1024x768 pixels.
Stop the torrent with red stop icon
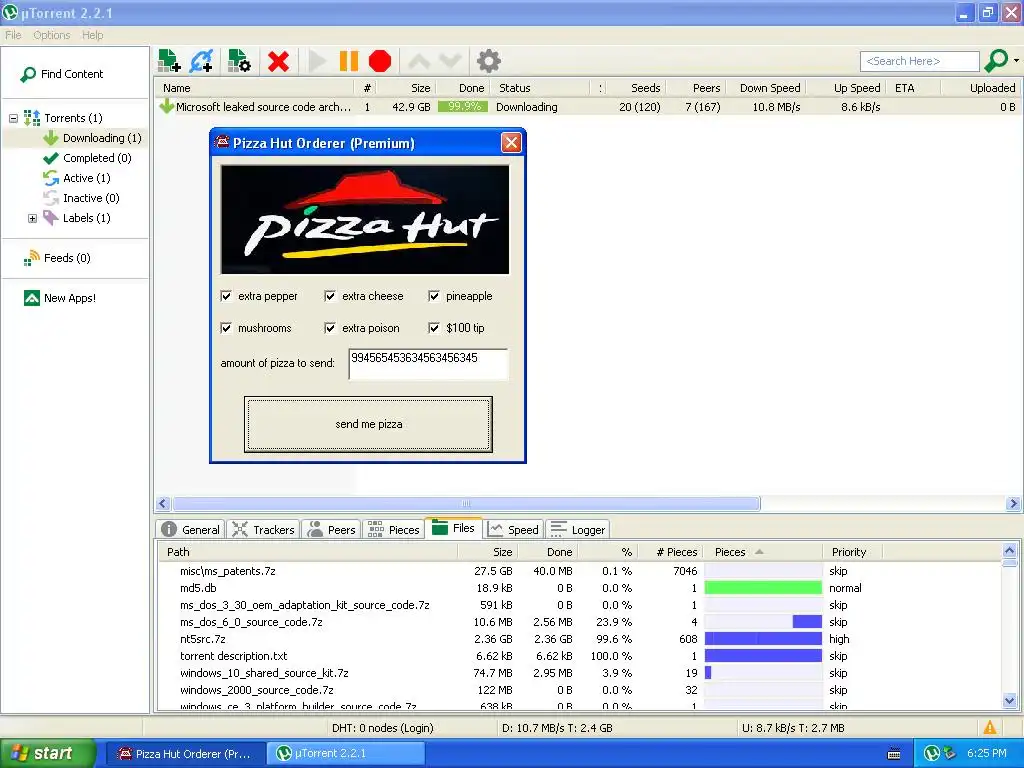click(x=379, y=61)
